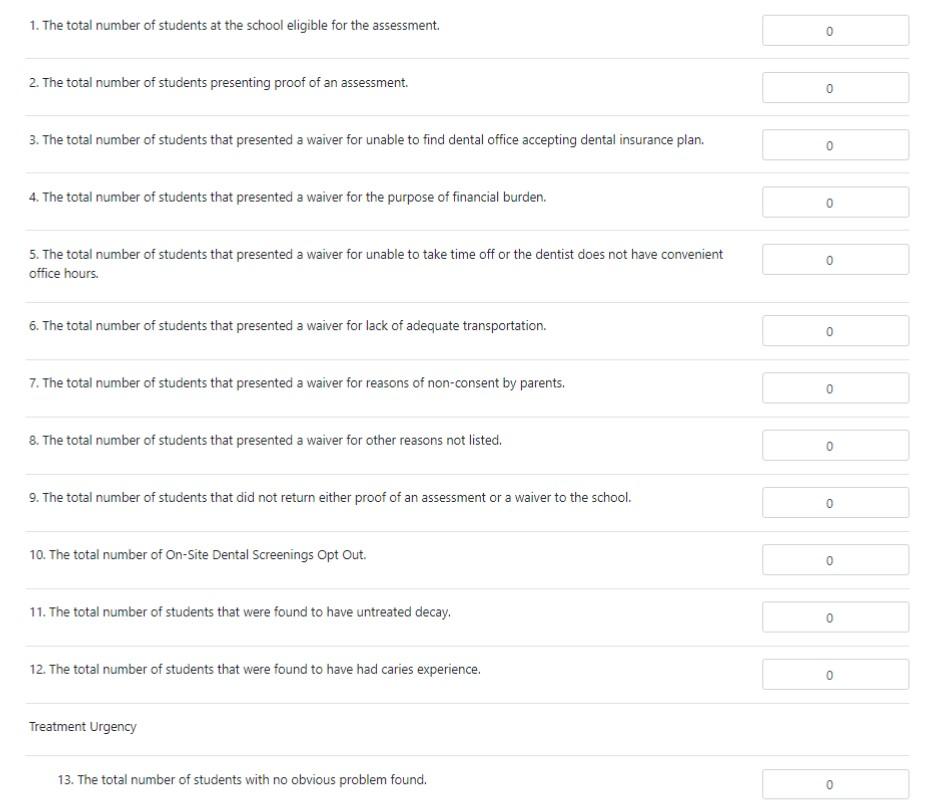927x806 pixels.
Task: Click question 10 On-Site Dental Screenings text
Action: click(x=197, y=555)
